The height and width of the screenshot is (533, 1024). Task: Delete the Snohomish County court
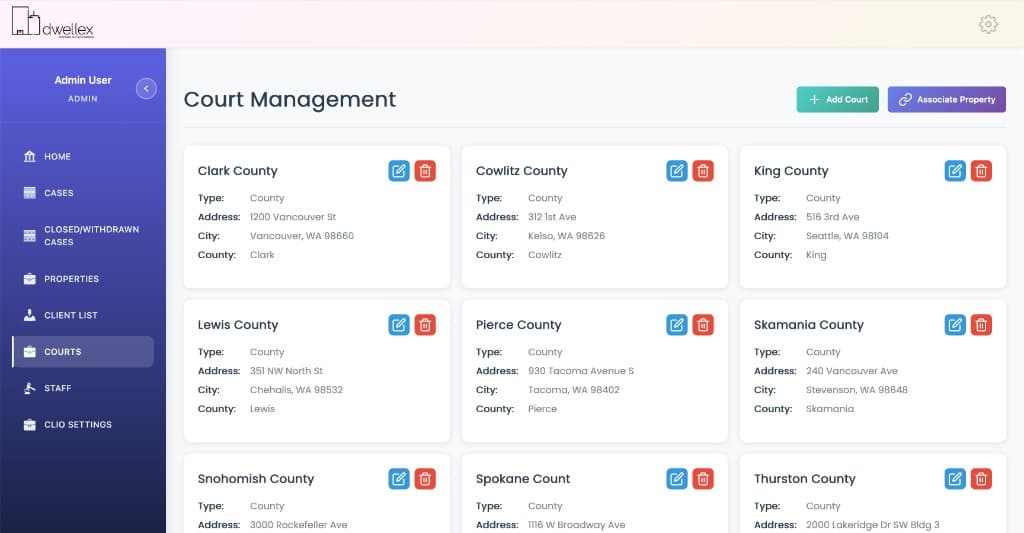point(425,479)
